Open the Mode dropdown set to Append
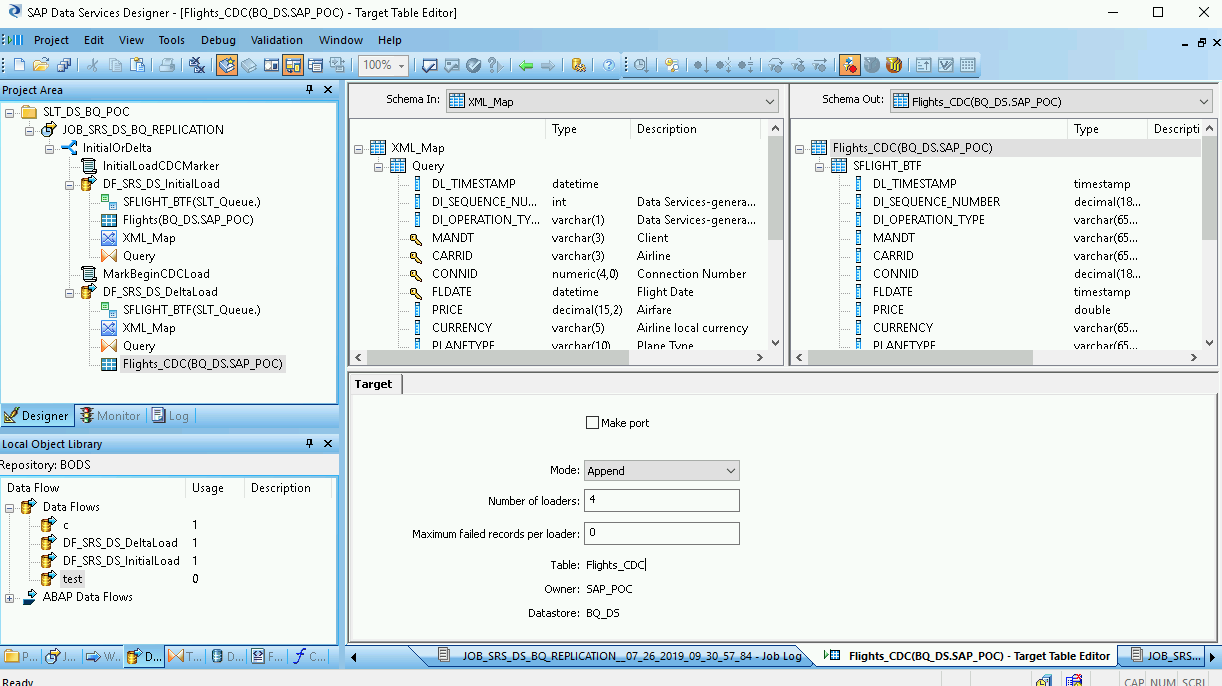This screenshot has height=686, width=1222. (661, 471)
